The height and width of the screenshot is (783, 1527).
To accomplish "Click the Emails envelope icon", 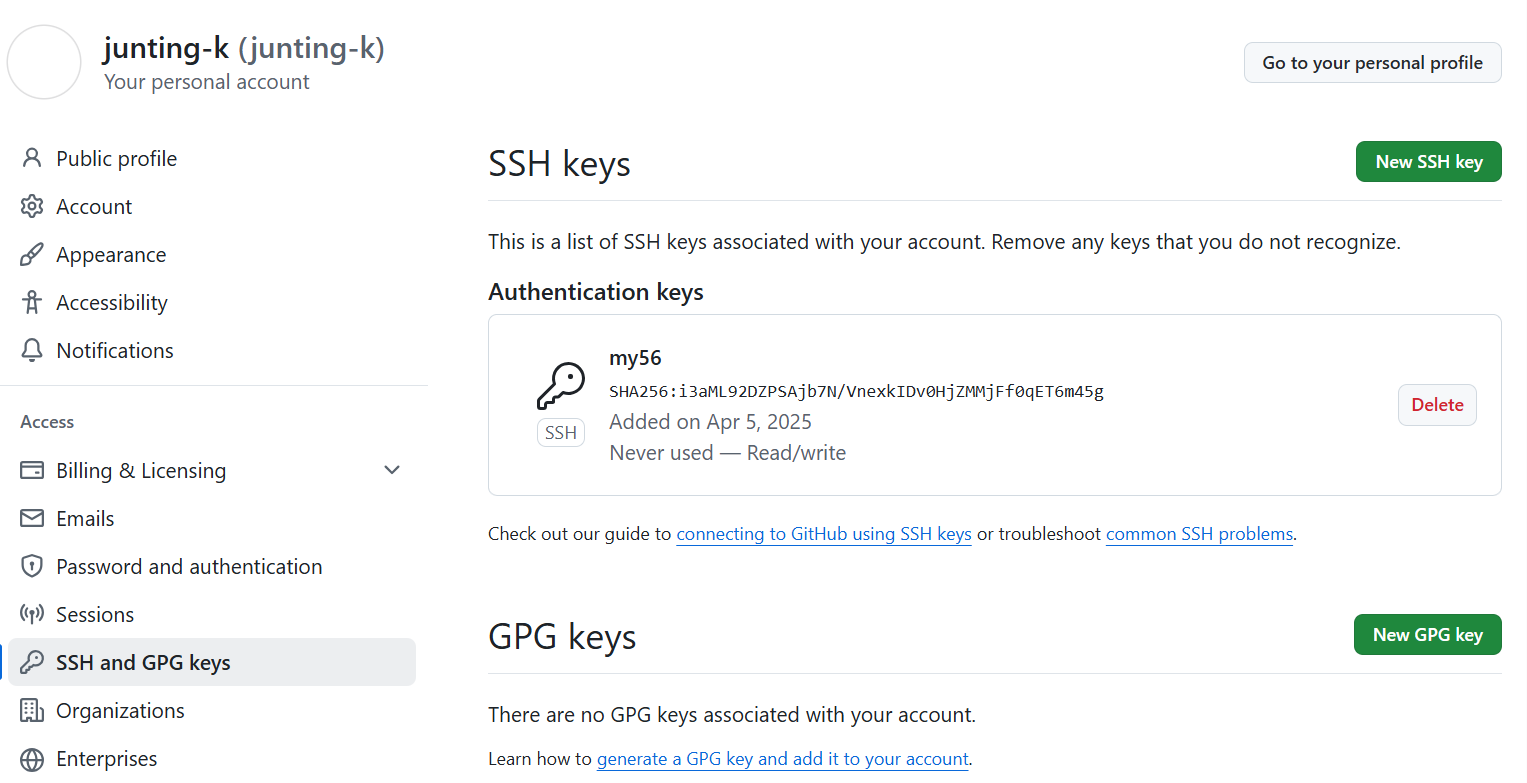I will [32, 519].
